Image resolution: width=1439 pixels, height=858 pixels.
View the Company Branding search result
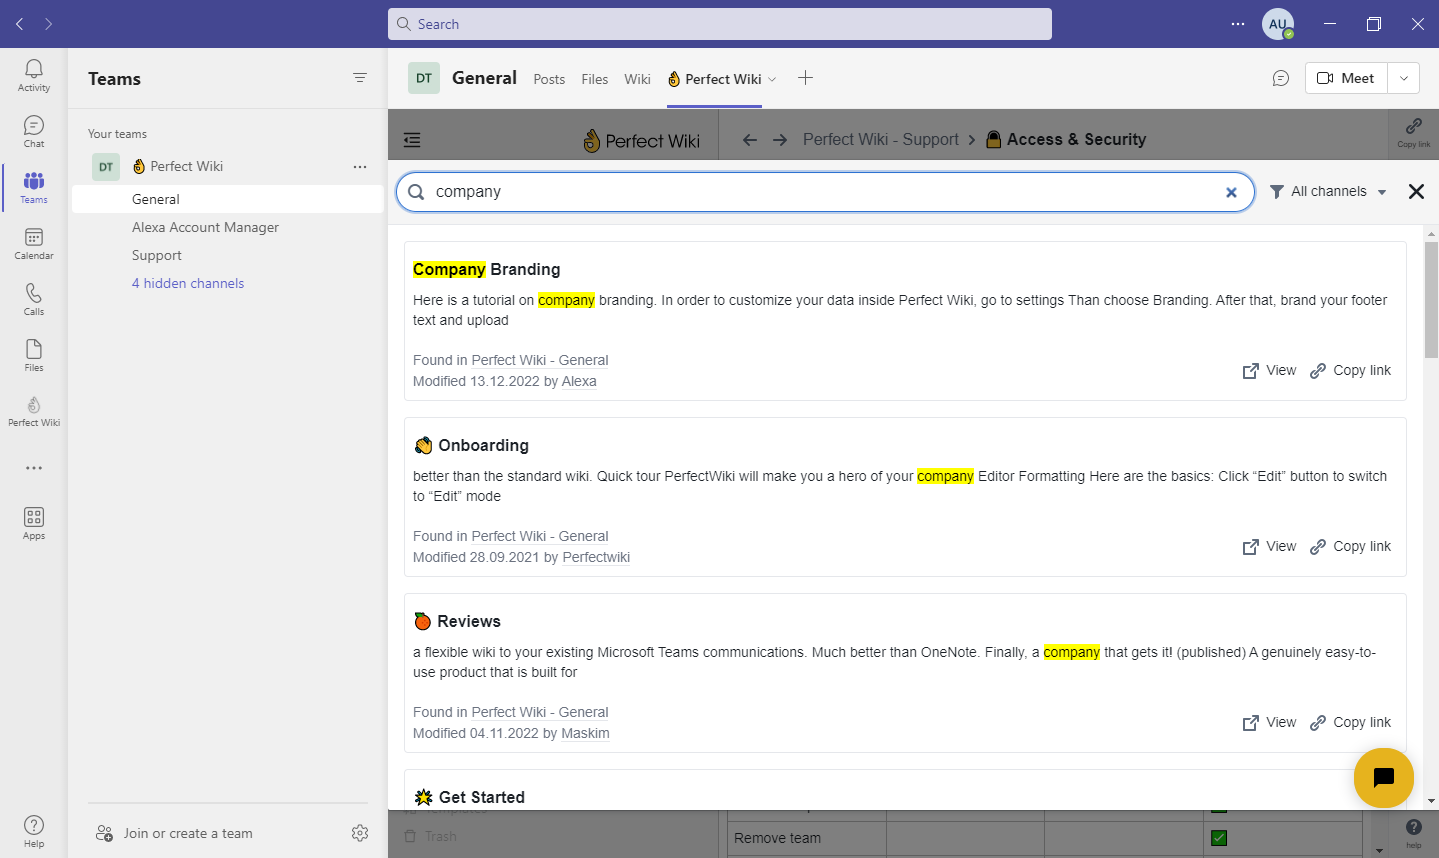tap(1268, 370)
